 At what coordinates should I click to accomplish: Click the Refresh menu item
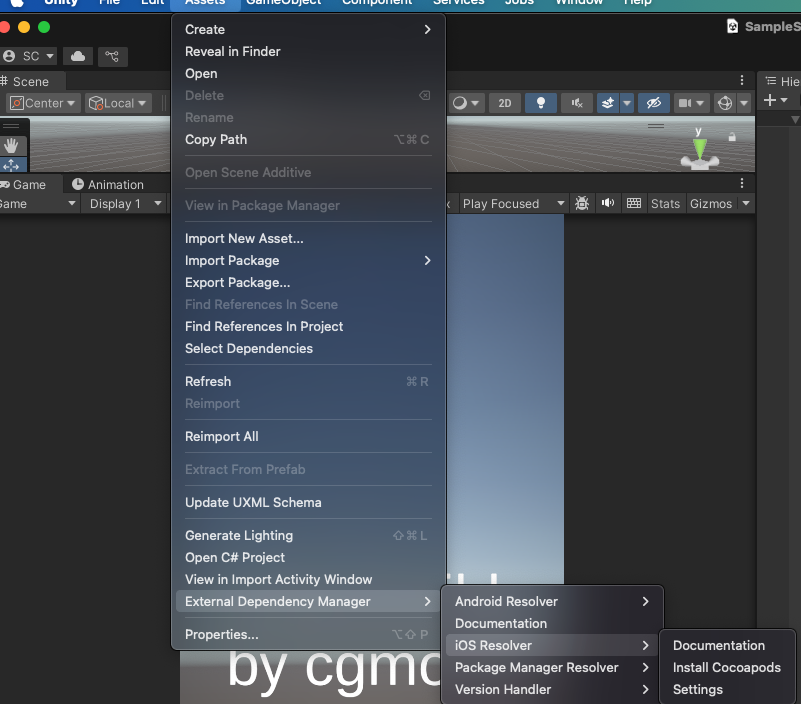[x=308, y=382]
